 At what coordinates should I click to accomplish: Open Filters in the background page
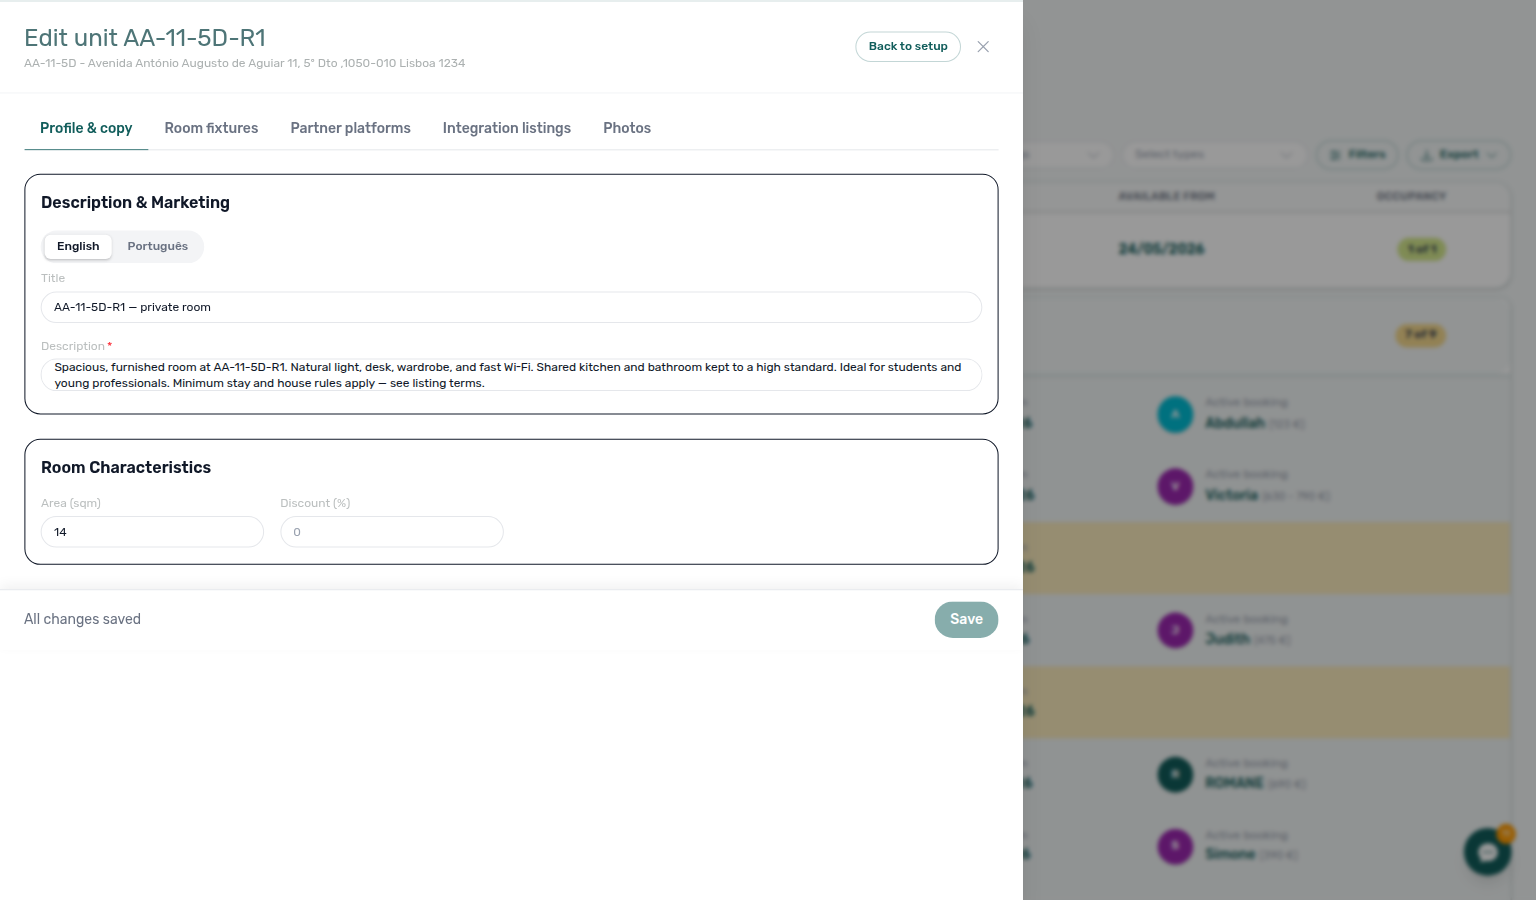pyautogui.click(x=1357, y=154)
